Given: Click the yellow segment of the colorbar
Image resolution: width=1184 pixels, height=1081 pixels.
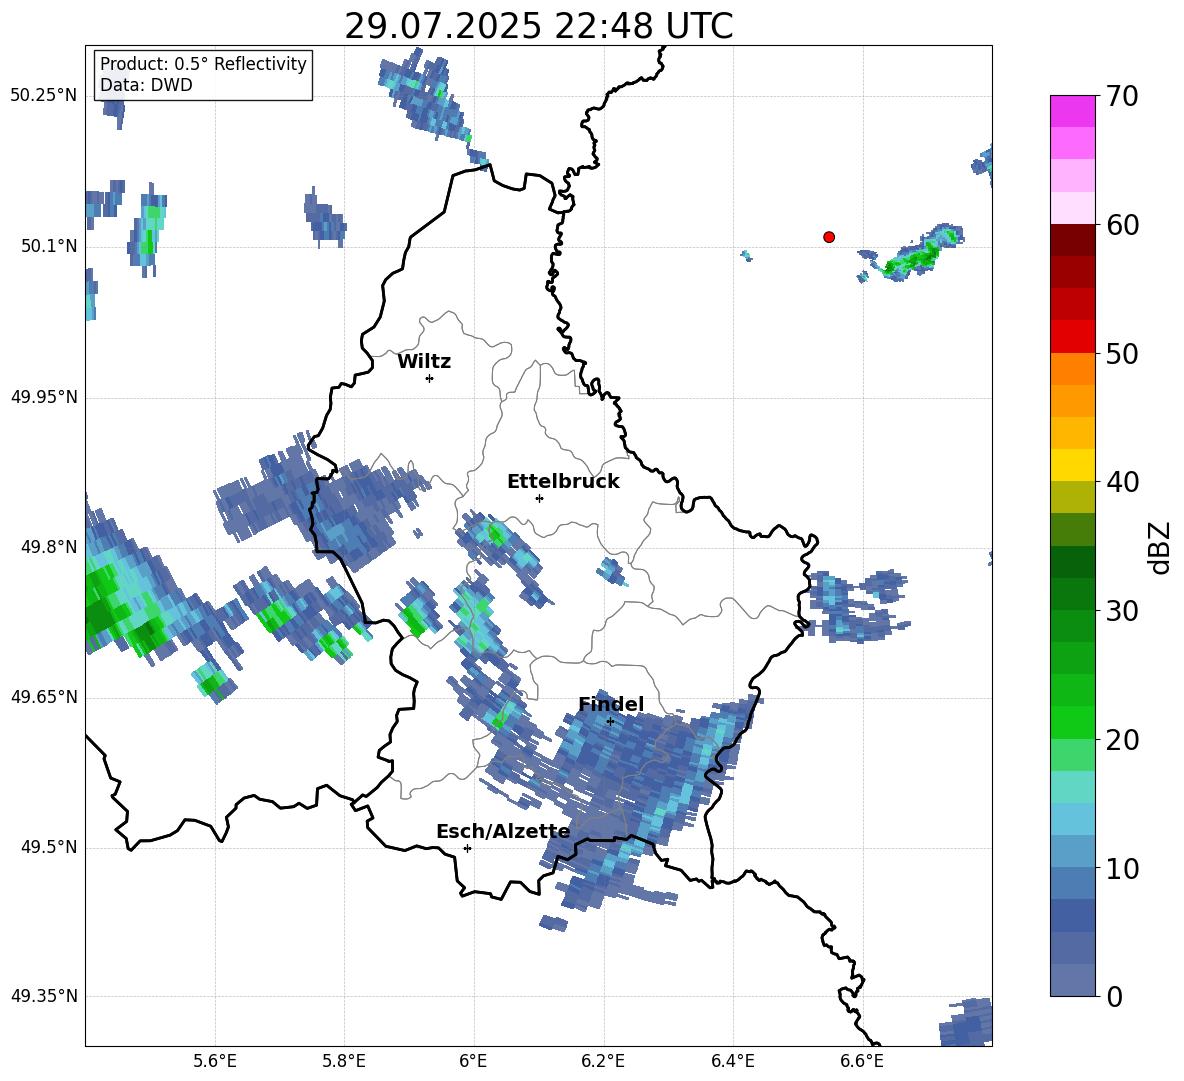Looking at the screenshot, I should click(x=1072, y=465).
